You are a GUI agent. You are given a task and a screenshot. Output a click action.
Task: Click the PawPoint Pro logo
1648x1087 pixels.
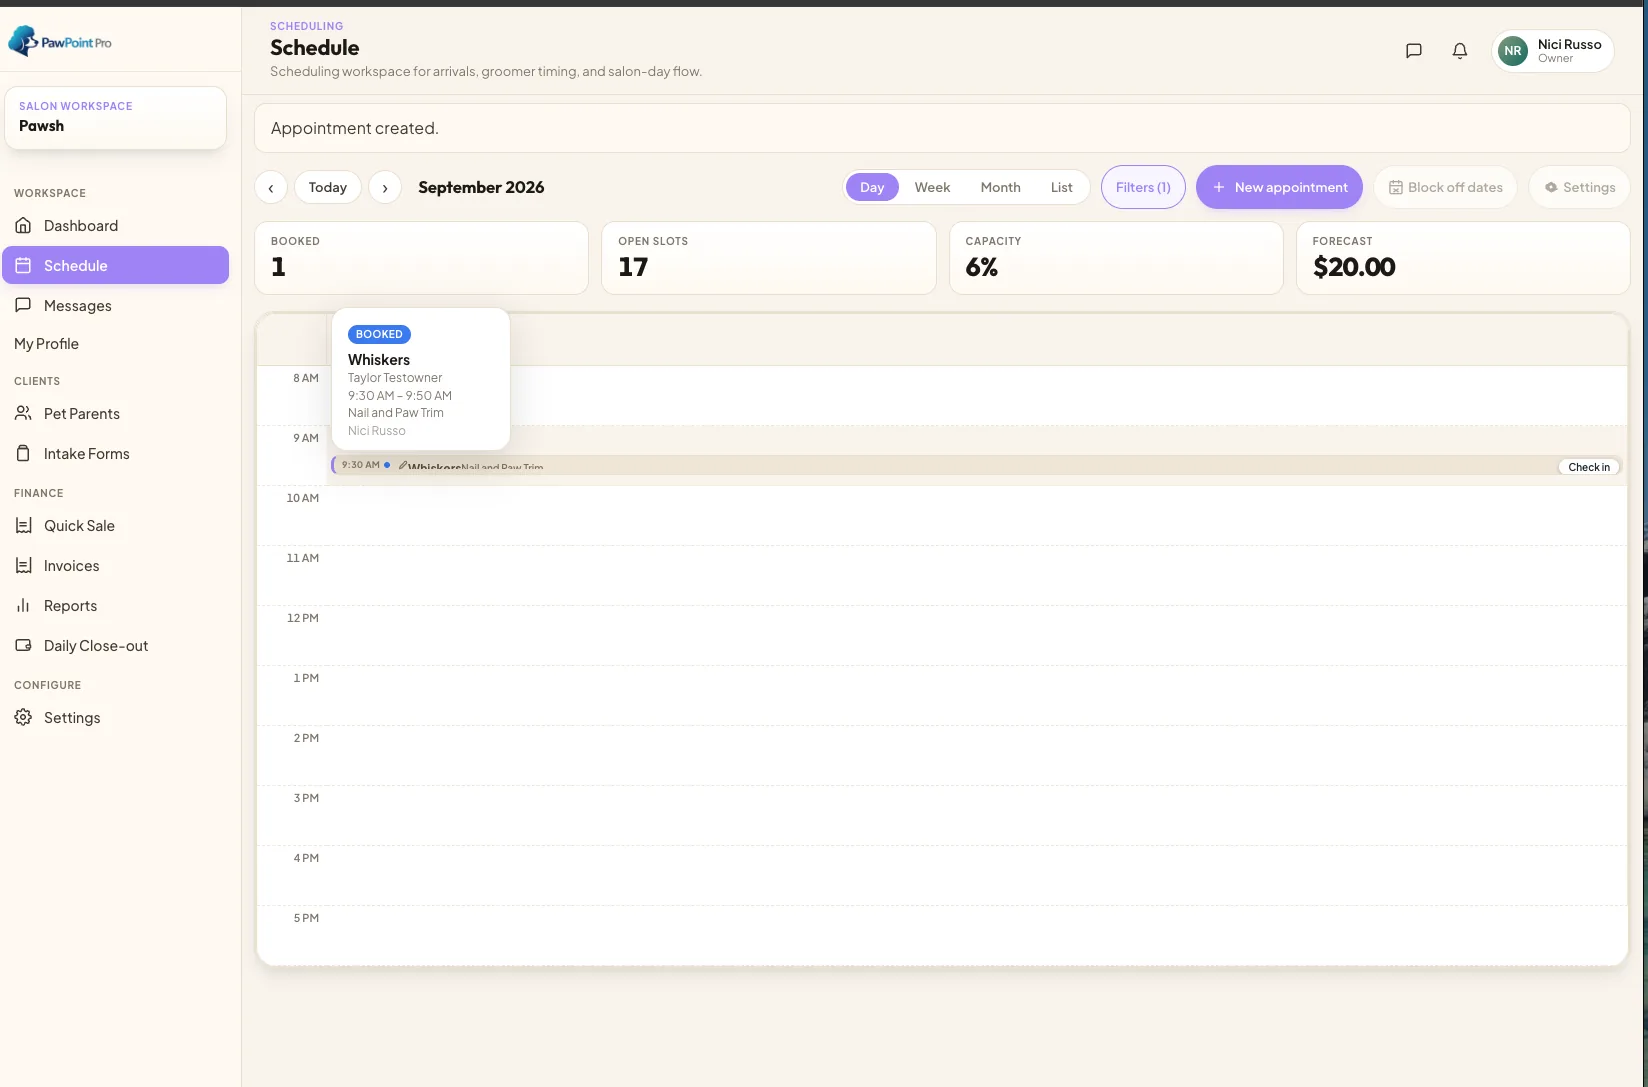point(60,42)
